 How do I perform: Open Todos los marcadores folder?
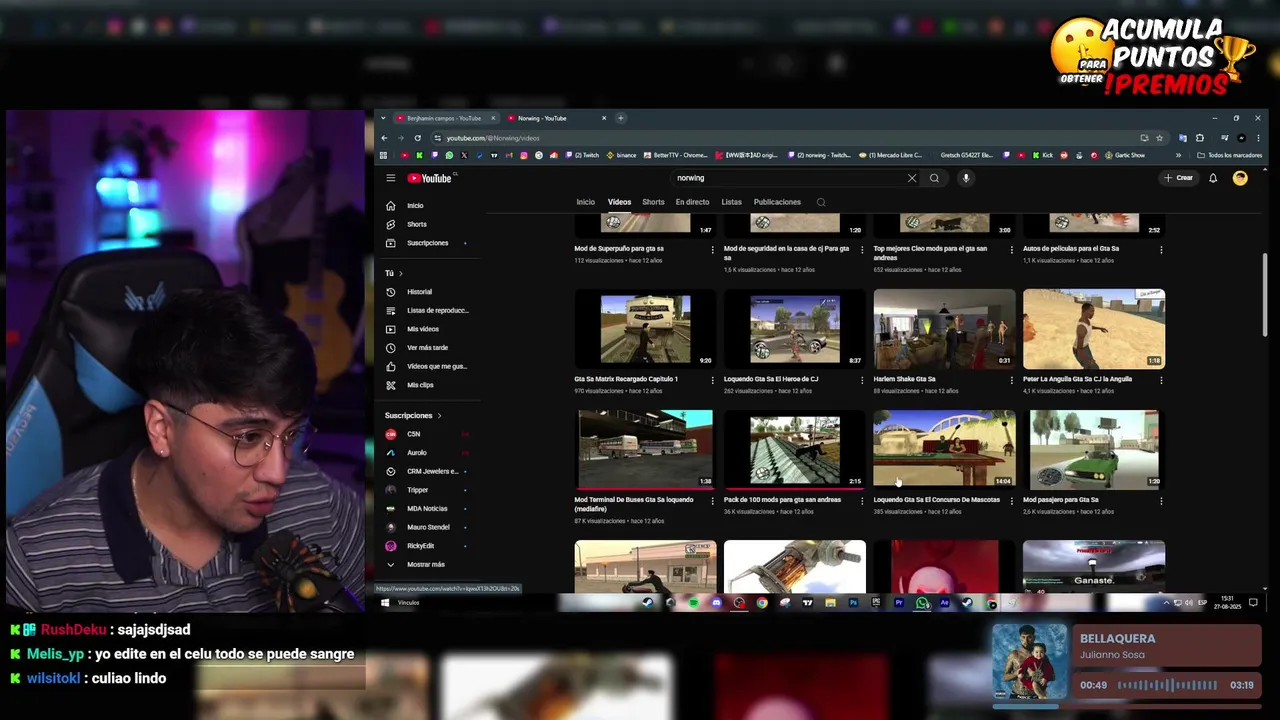(1229, 155)
